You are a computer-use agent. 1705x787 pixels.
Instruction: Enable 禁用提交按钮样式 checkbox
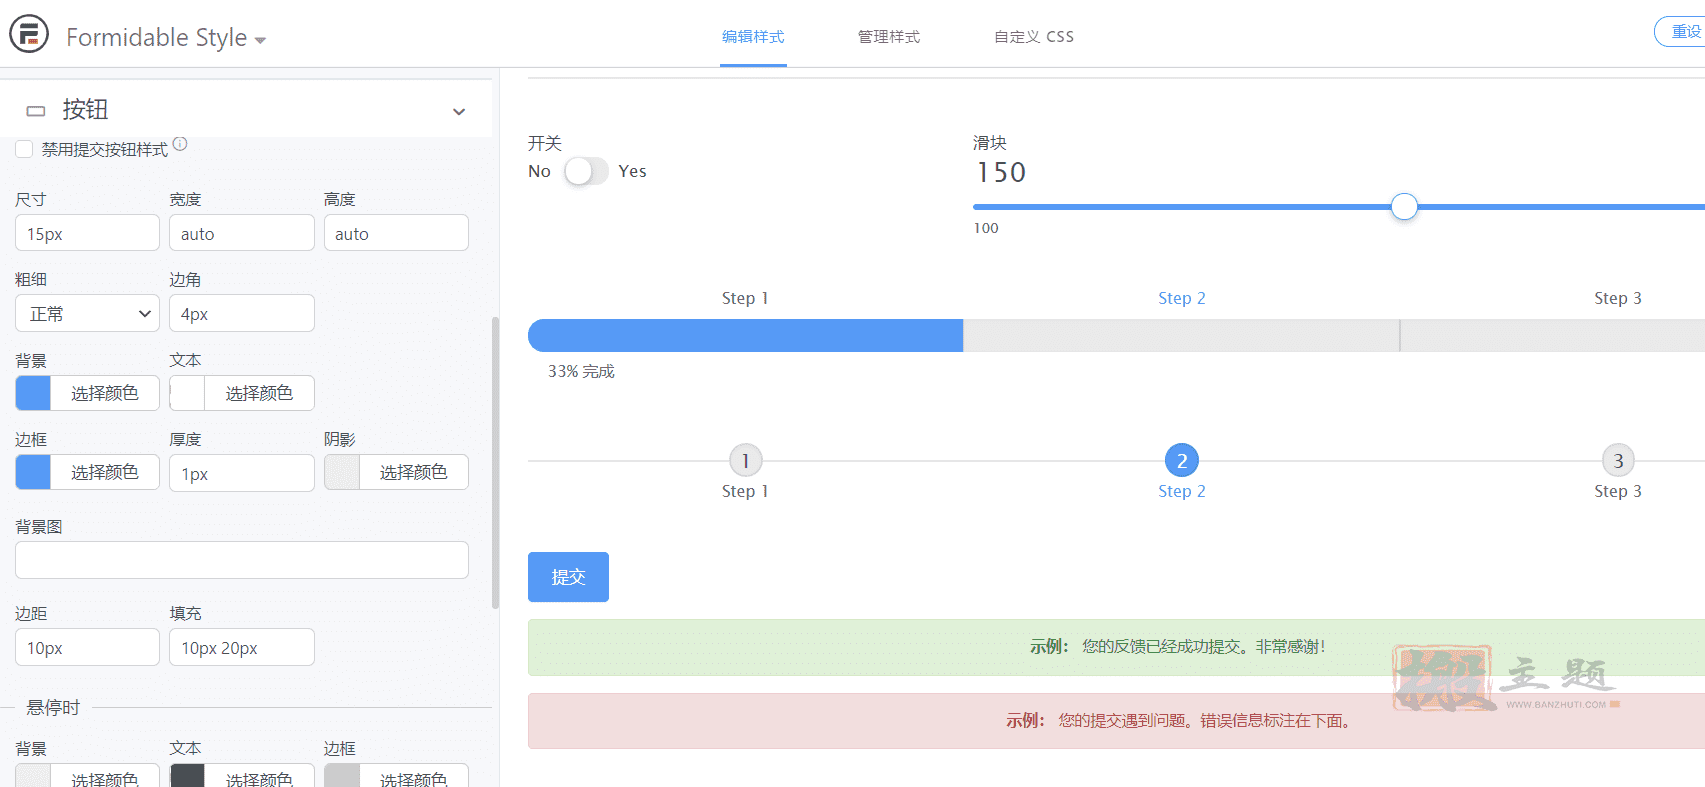click(24, 149)
